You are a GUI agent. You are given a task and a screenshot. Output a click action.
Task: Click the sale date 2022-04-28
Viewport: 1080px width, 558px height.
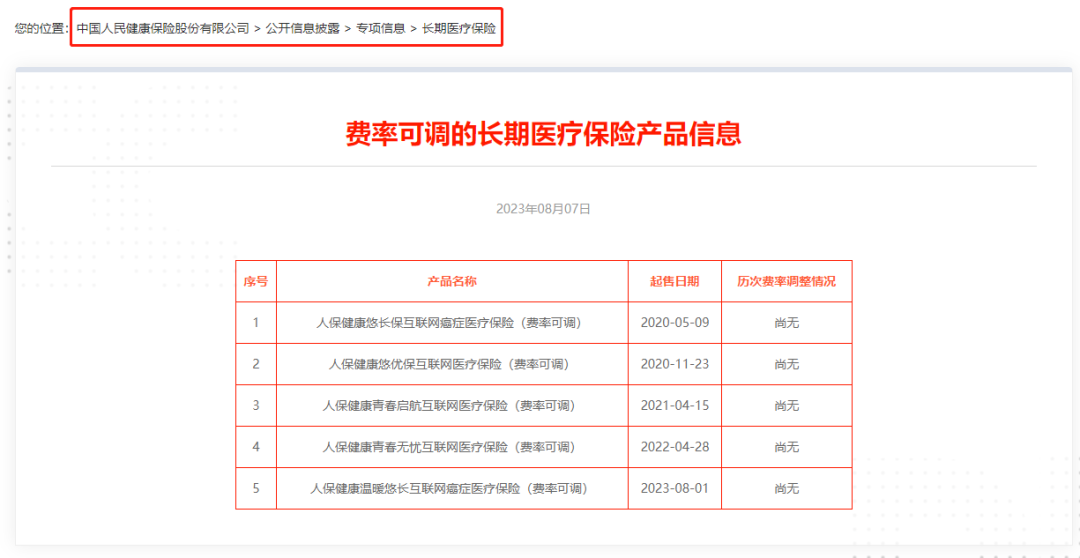click(674, 447)
